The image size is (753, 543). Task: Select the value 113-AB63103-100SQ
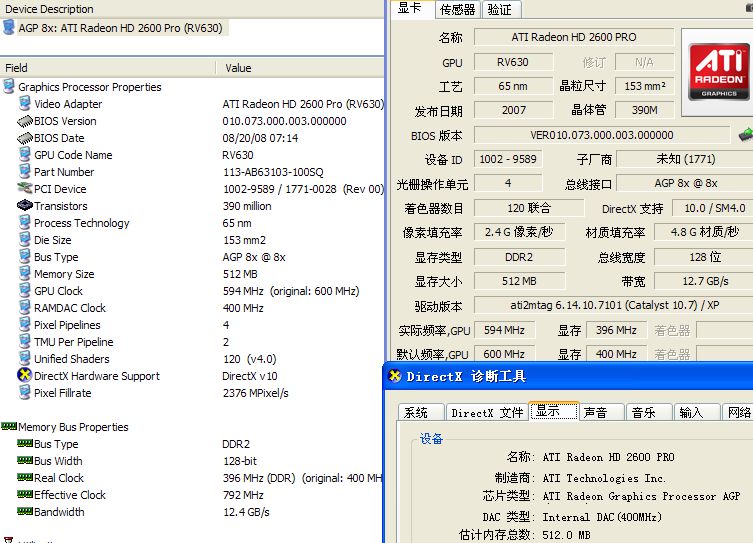click(x=273, y=172)
